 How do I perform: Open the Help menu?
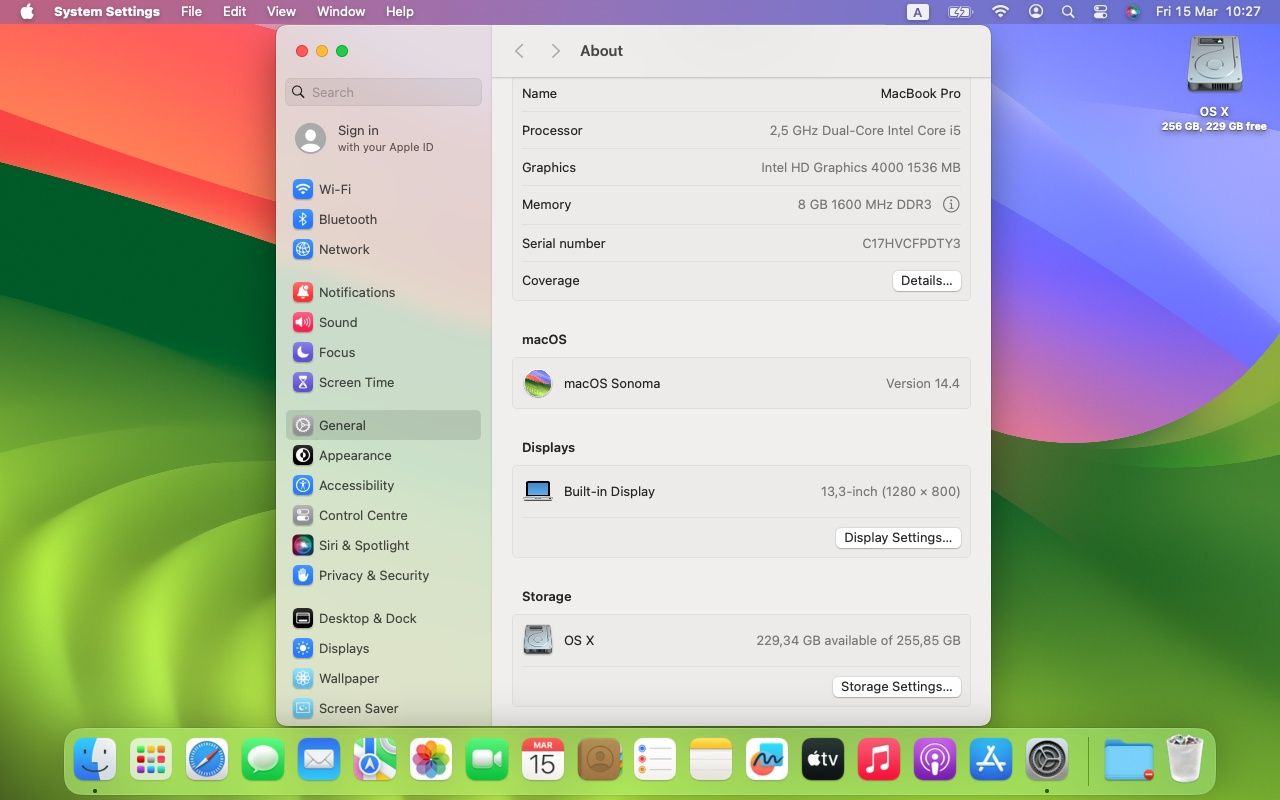pyautogui.click(x=400, y=12)
